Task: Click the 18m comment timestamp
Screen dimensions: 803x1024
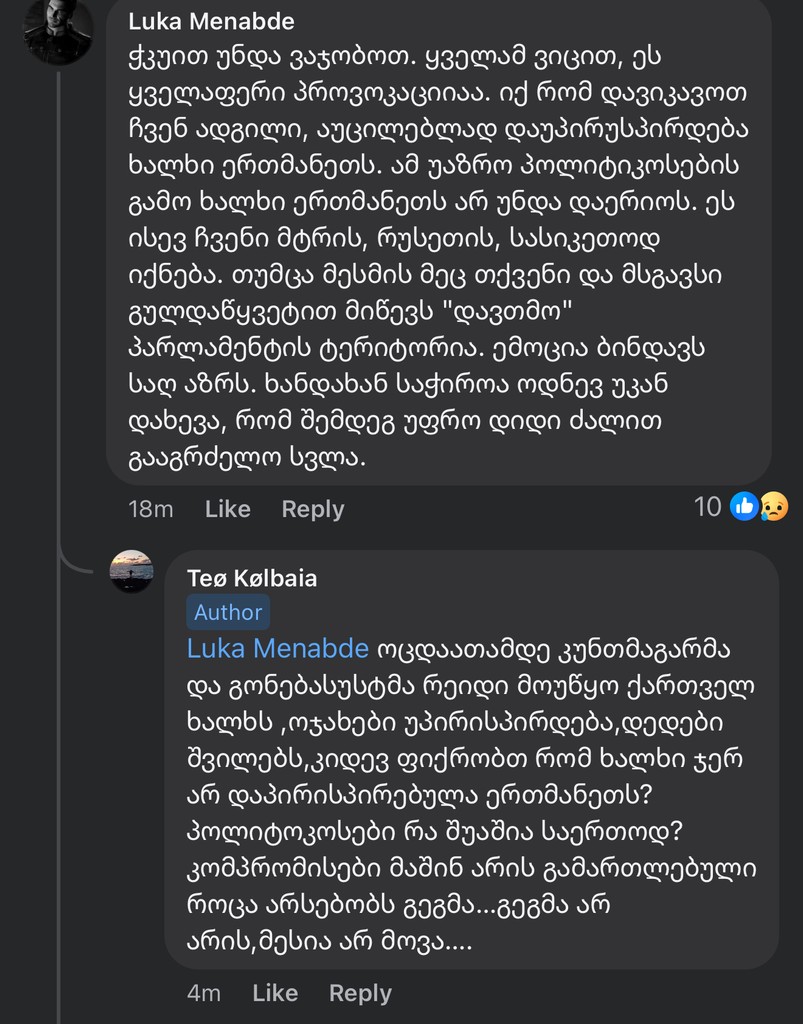Action: click(150, 509)
